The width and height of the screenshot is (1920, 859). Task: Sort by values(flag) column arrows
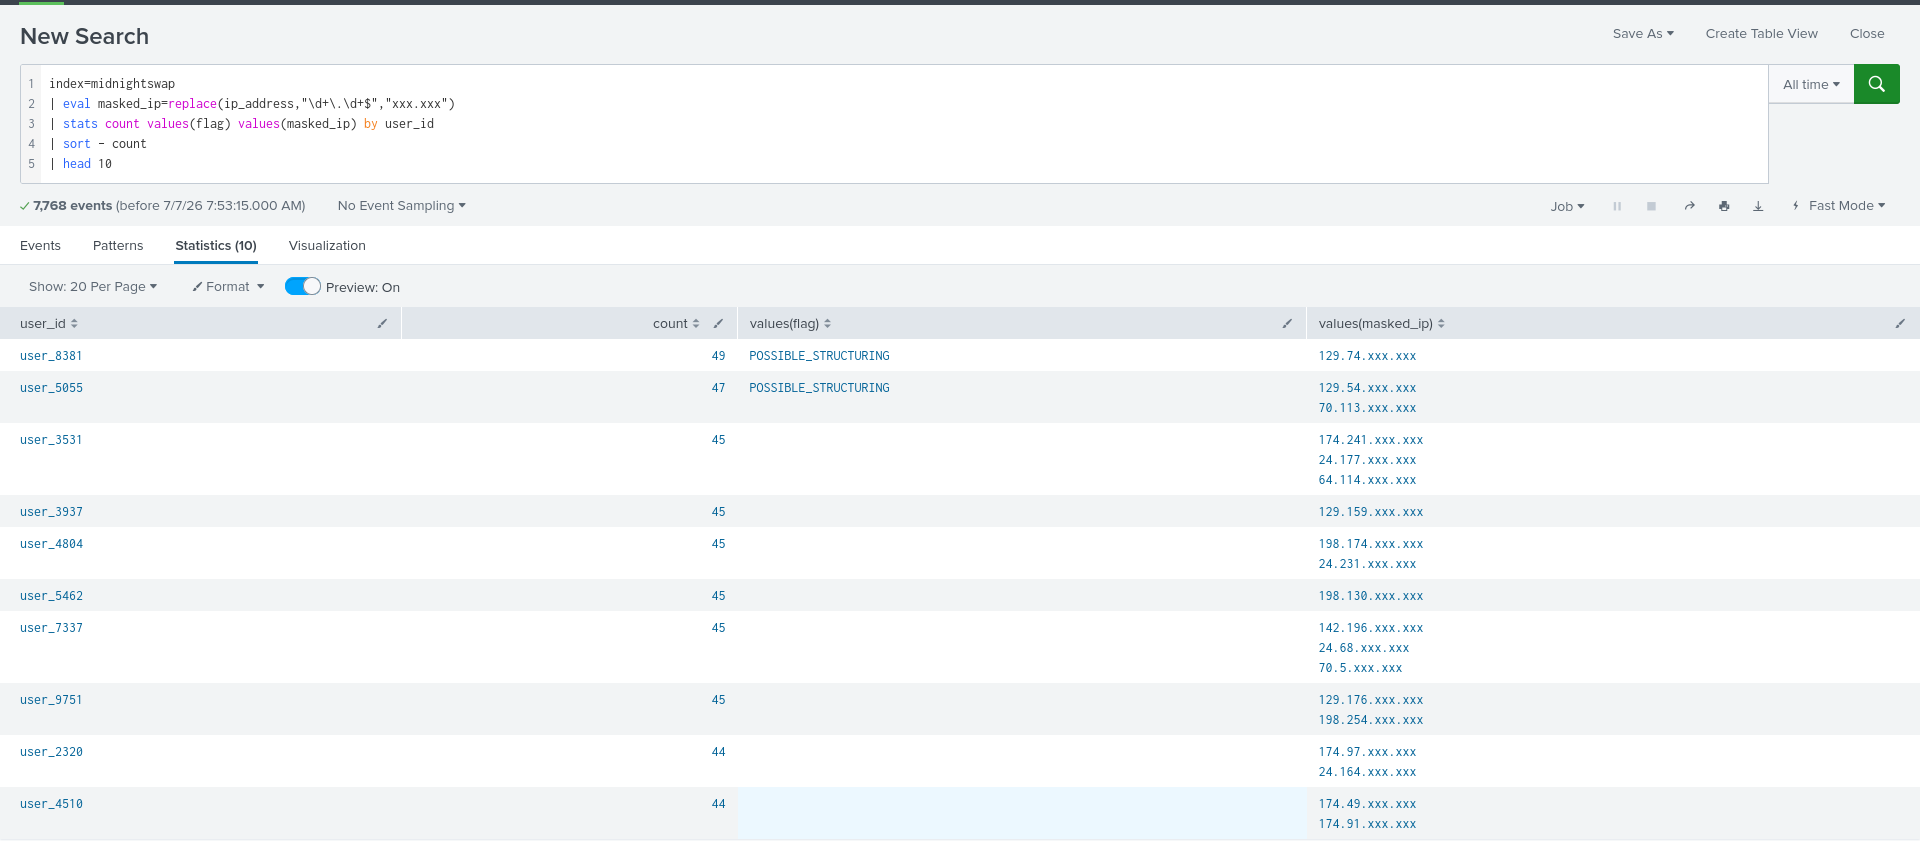(x=827, y=324)
